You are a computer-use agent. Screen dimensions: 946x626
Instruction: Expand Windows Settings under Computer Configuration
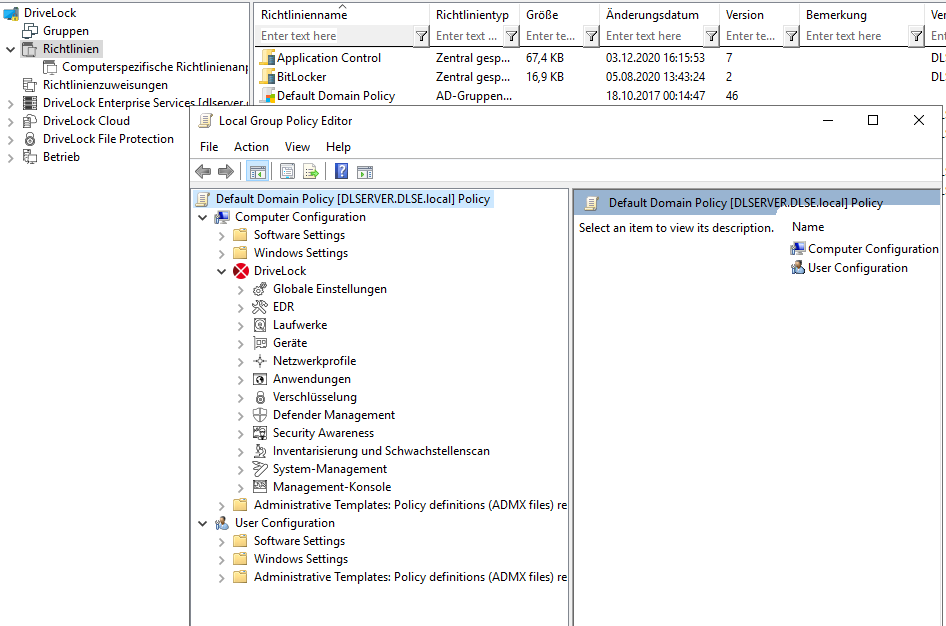[x=221, y=254]
